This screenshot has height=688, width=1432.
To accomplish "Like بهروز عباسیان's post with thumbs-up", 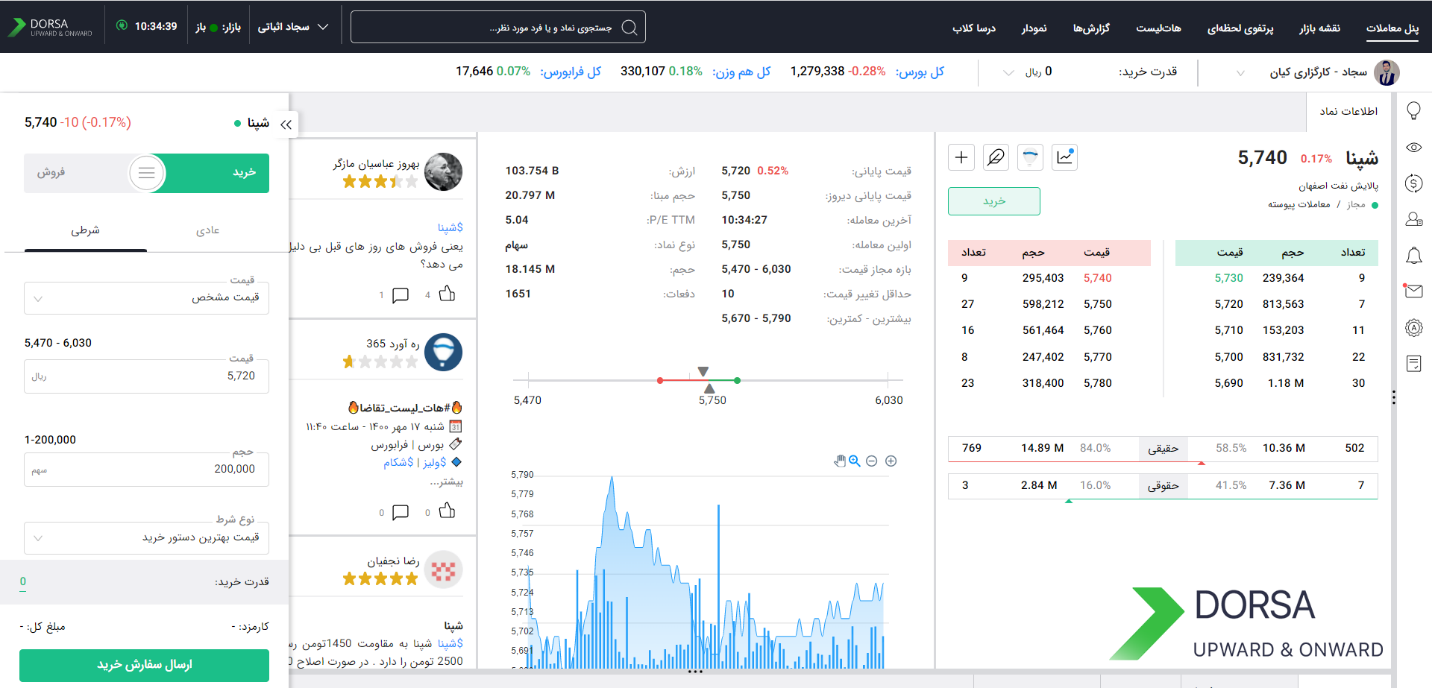I will 446,294.
